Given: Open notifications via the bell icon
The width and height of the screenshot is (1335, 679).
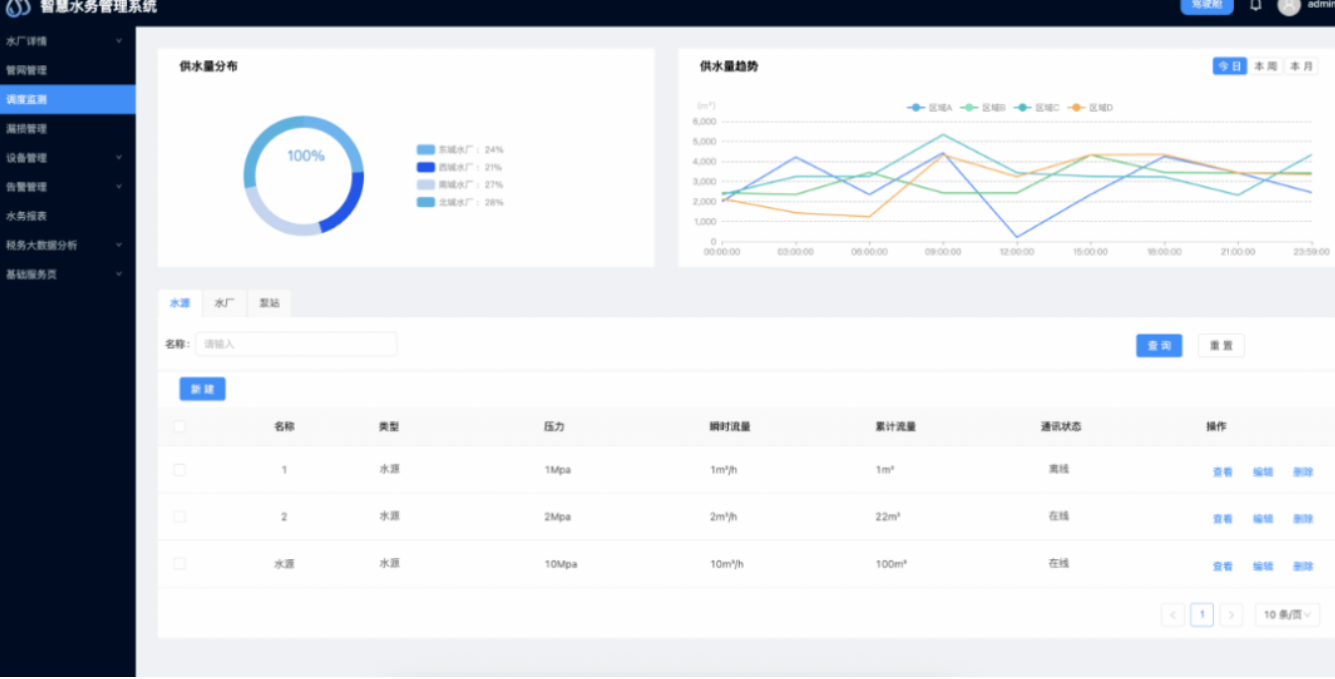Looking at the screenshot, I should pyautogui.click(x=1256, y=6).
